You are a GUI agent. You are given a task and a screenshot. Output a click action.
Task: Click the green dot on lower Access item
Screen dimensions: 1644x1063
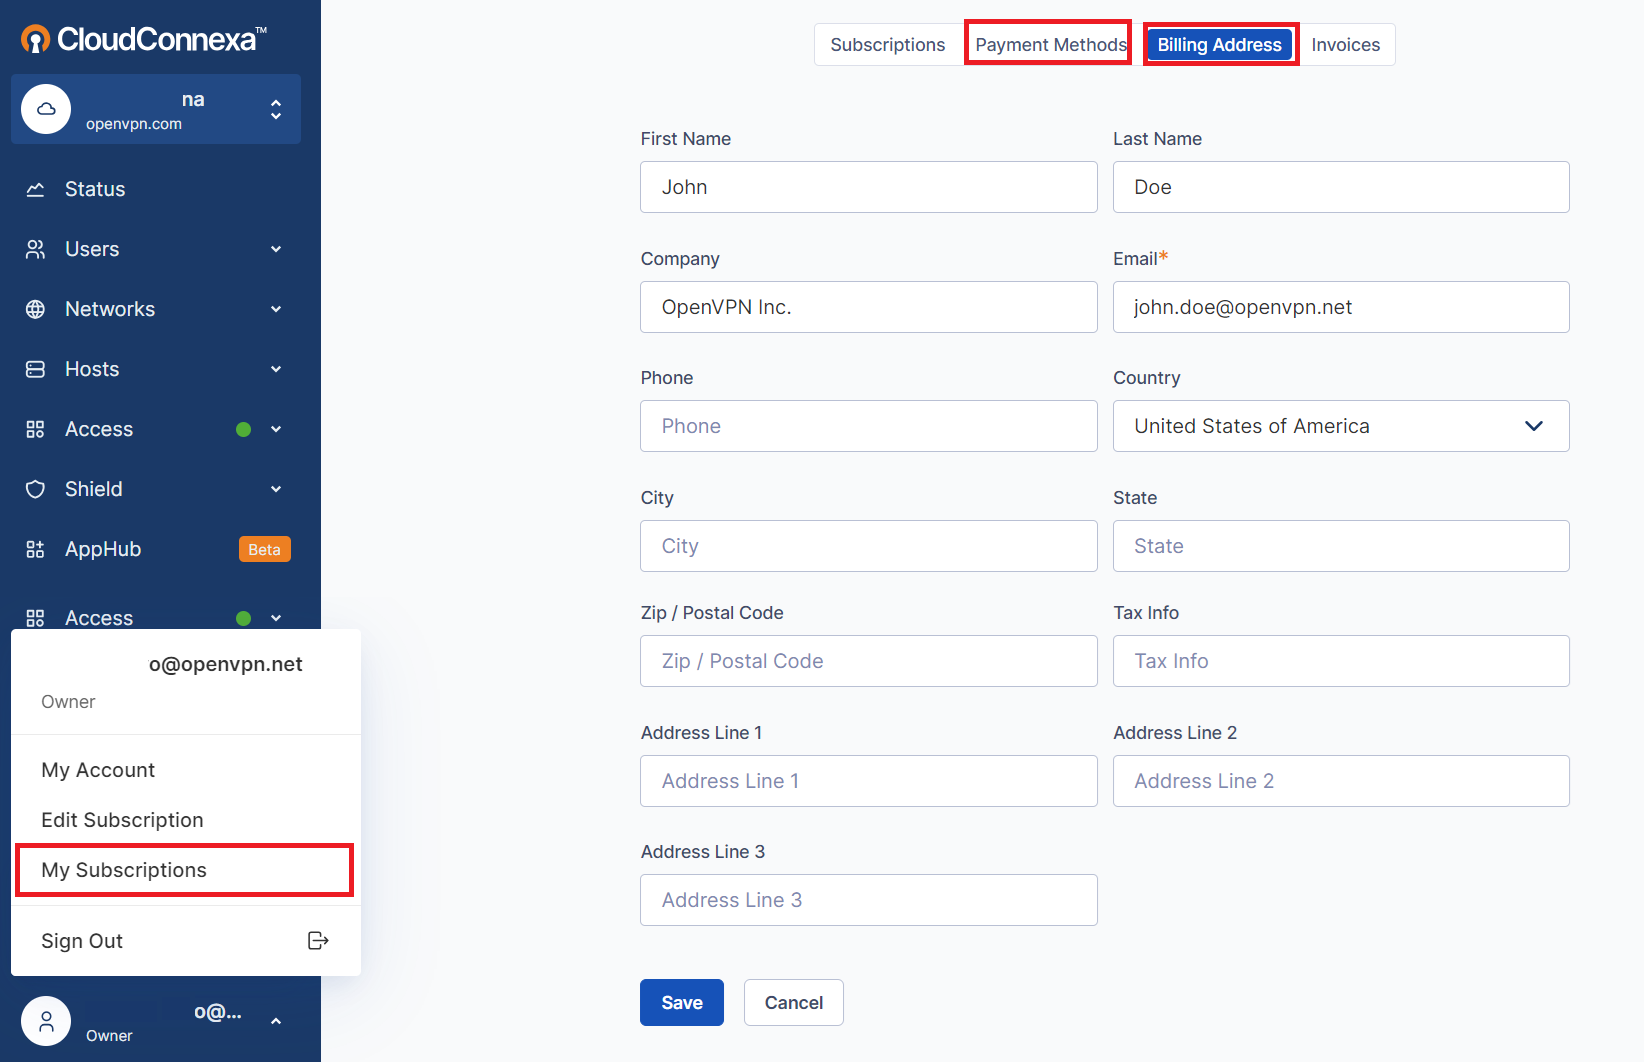pyautogui.click(x=243, y=618)
